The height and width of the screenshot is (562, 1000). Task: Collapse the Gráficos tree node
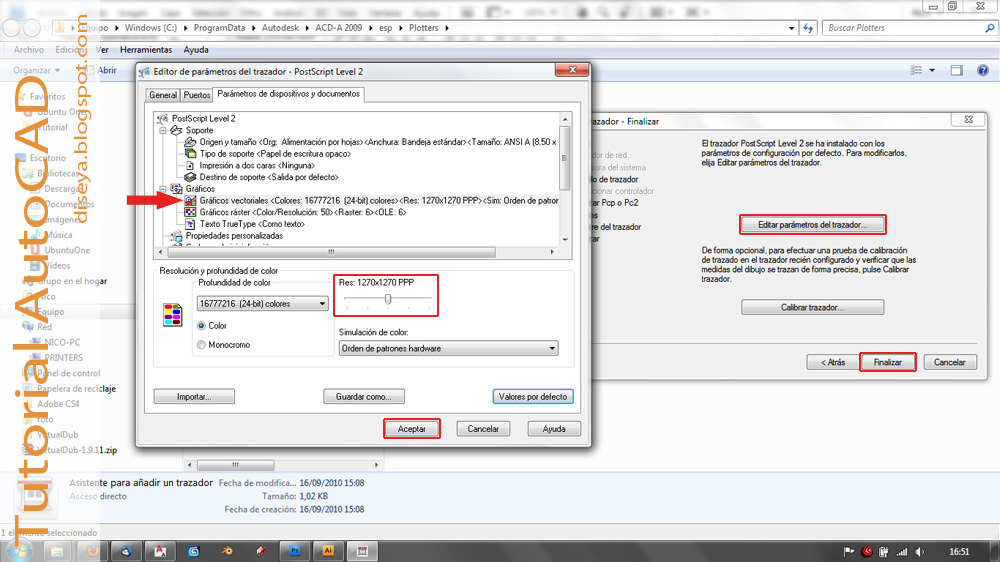coord(163,189)
